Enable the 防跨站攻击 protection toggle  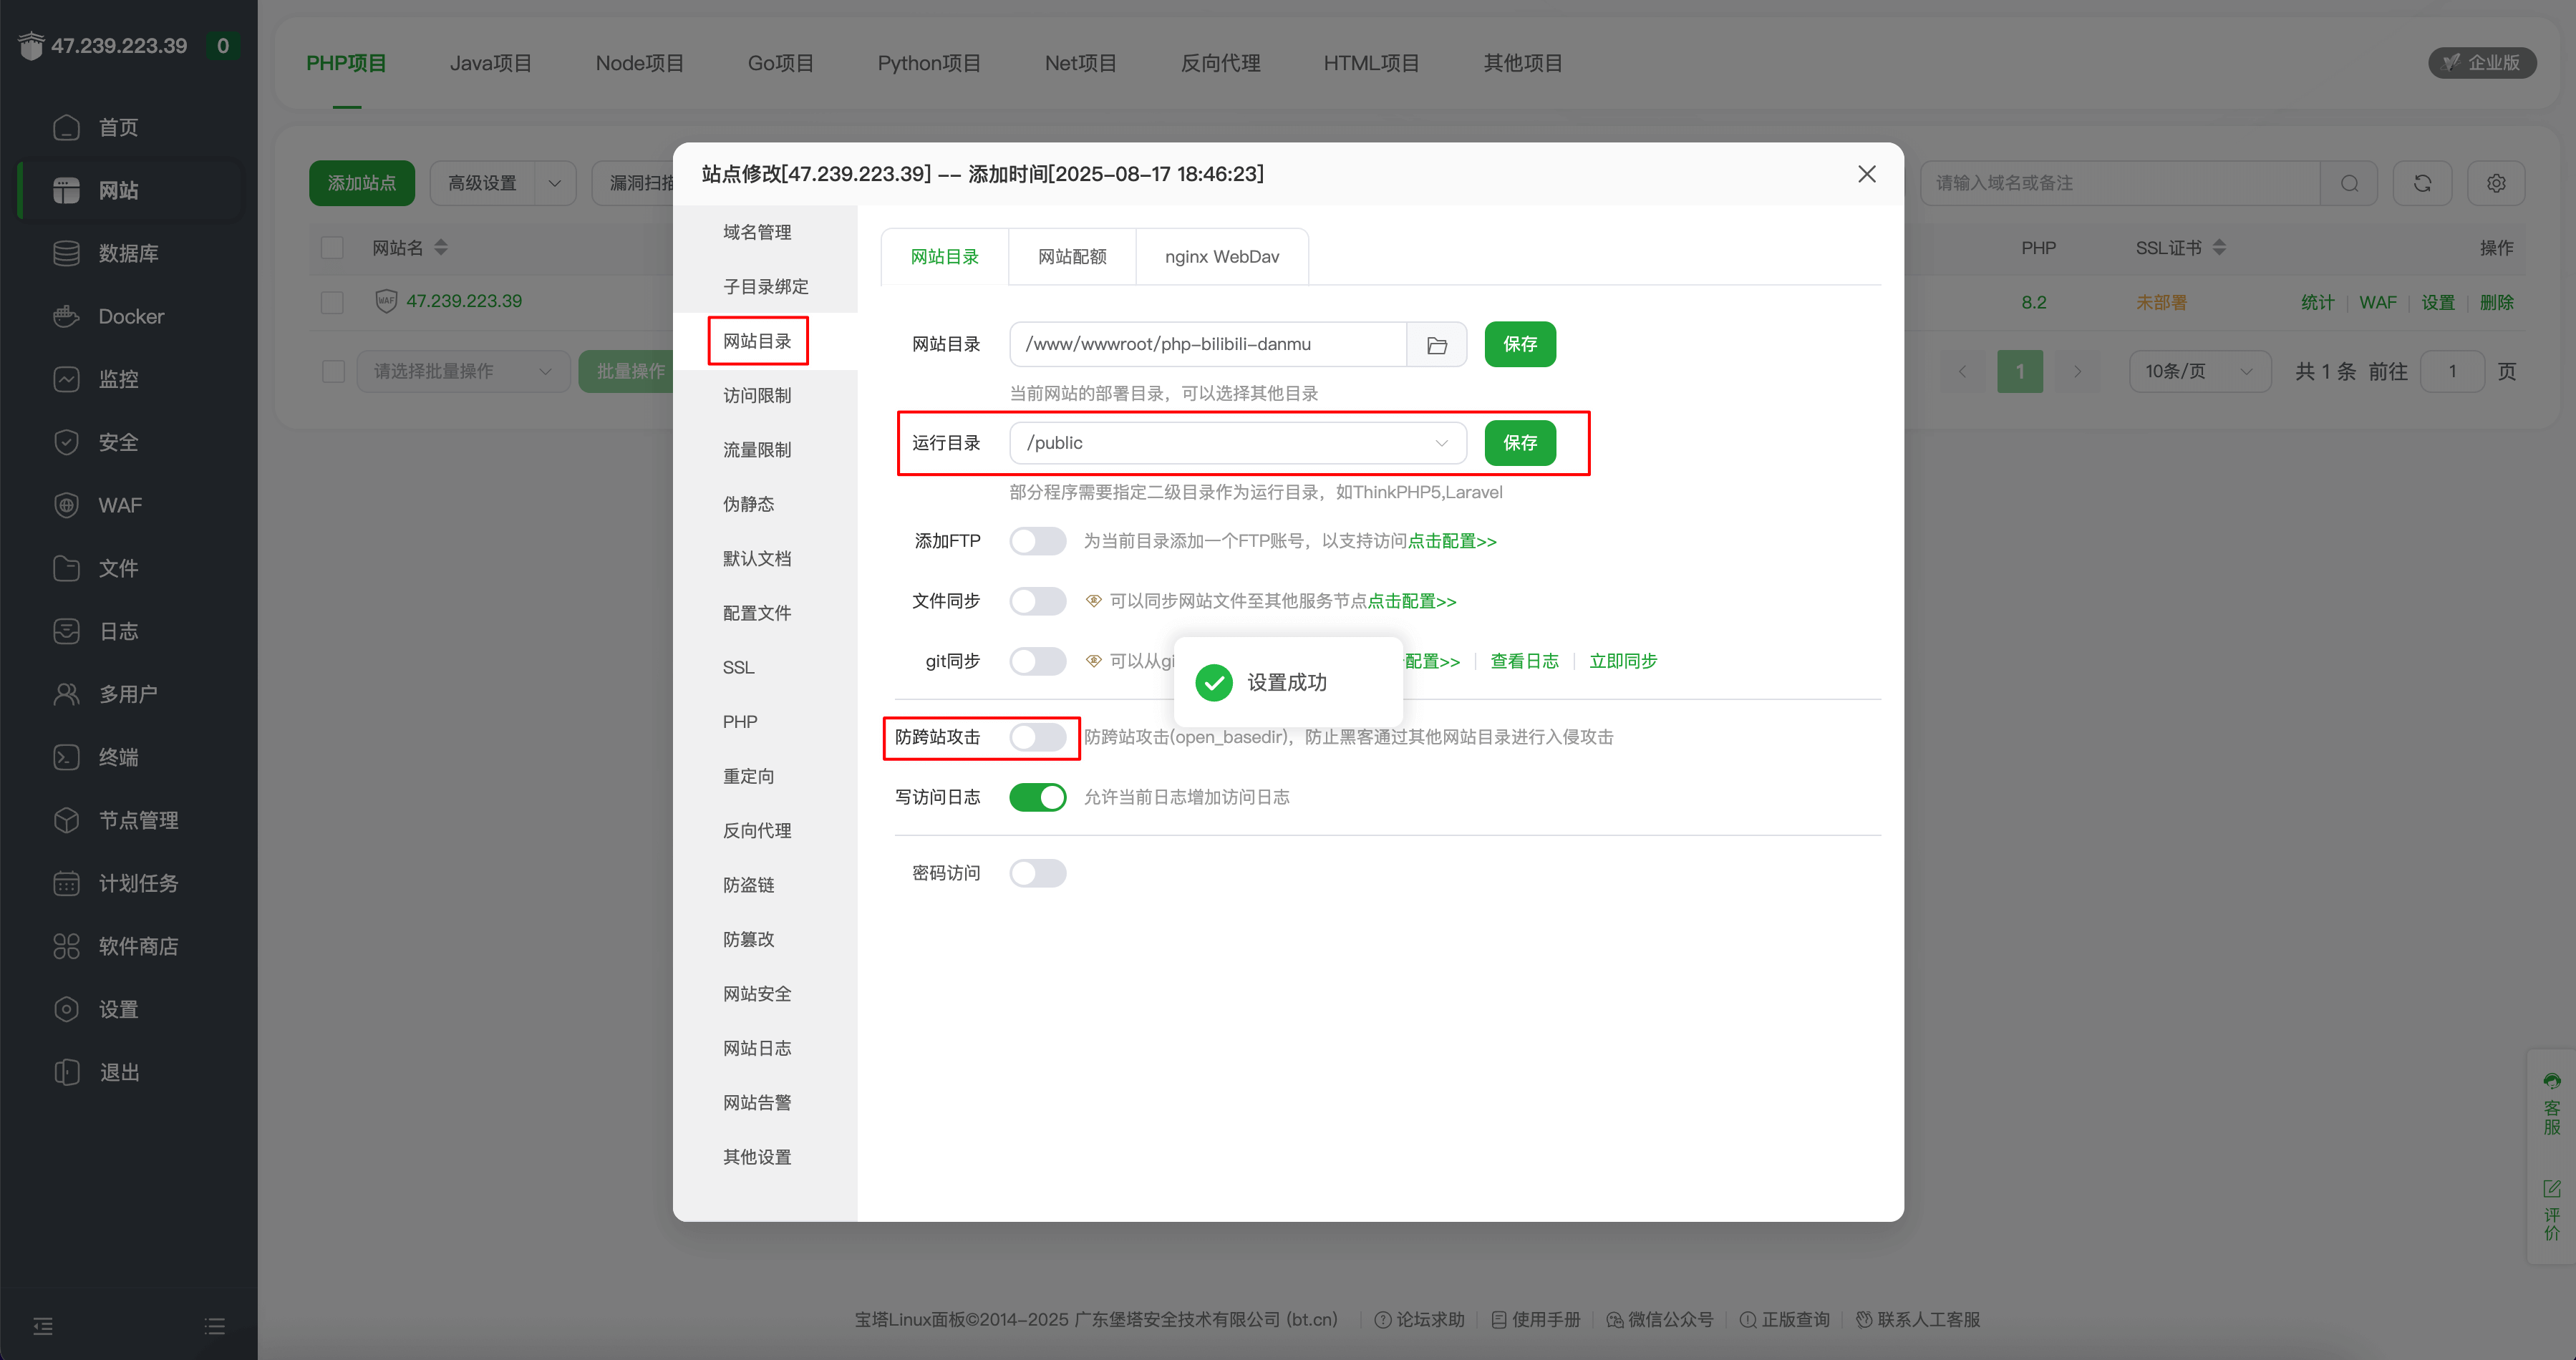coord(1038,737)
